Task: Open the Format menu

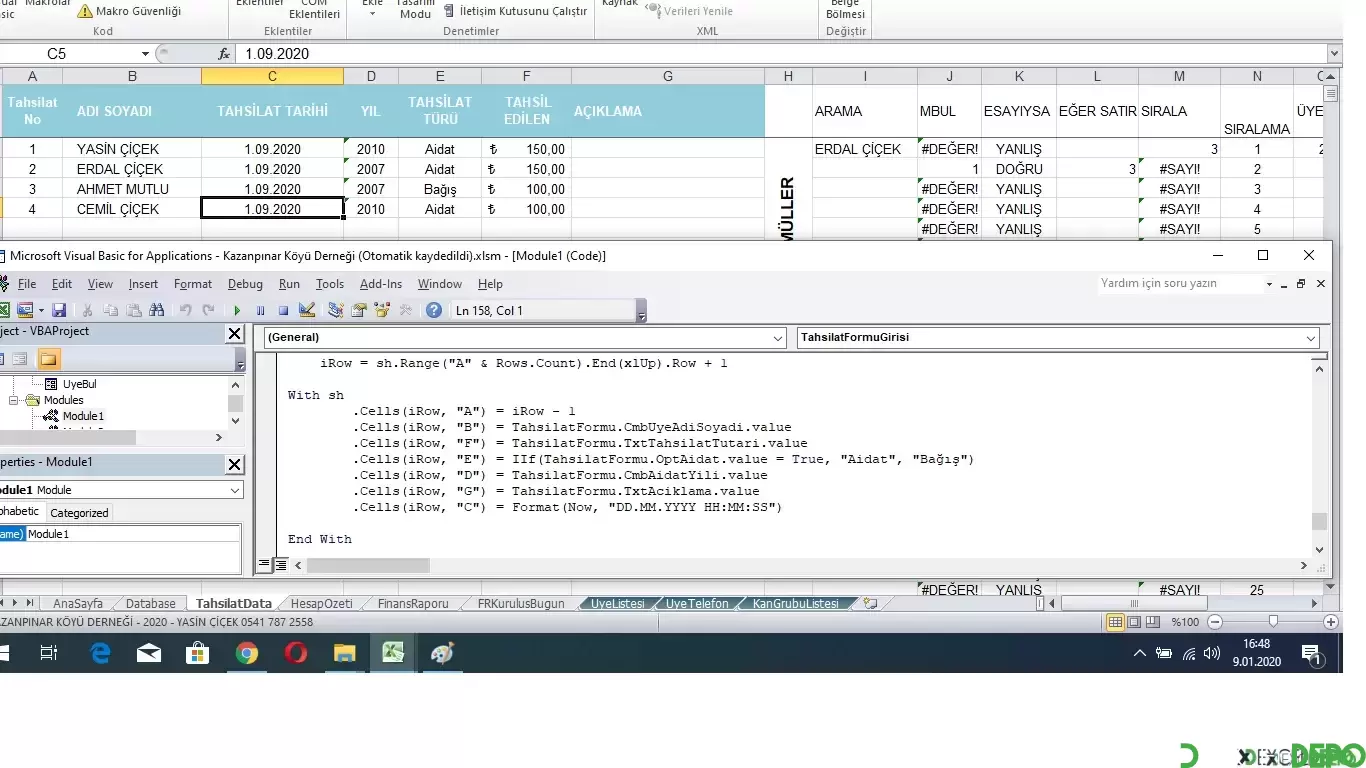Action: (x=193, y=284)
